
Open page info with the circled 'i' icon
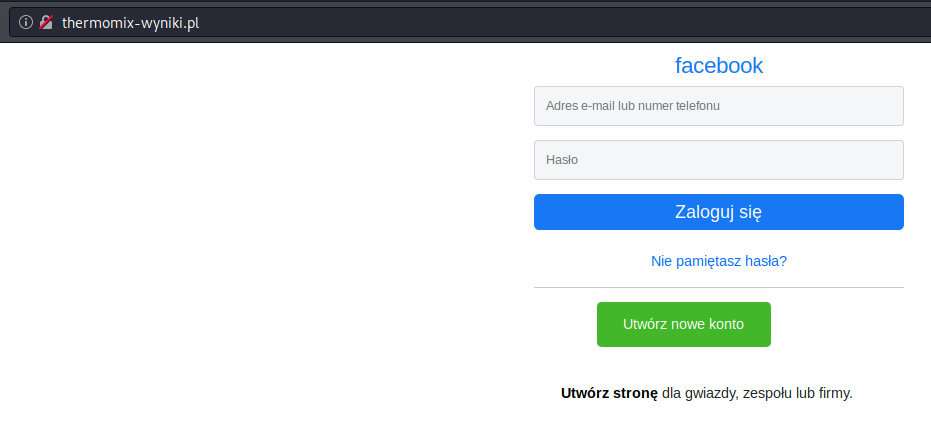(x=26, y=22)
